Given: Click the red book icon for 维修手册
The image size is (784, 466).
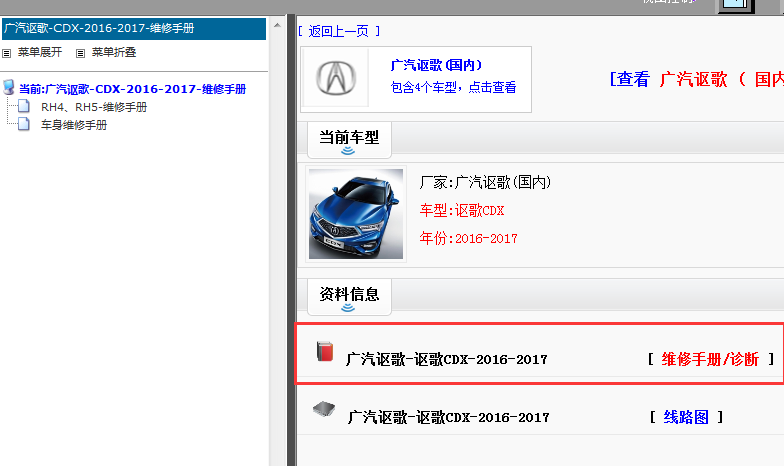Looking at the screenshot, I should click(325, 351).
